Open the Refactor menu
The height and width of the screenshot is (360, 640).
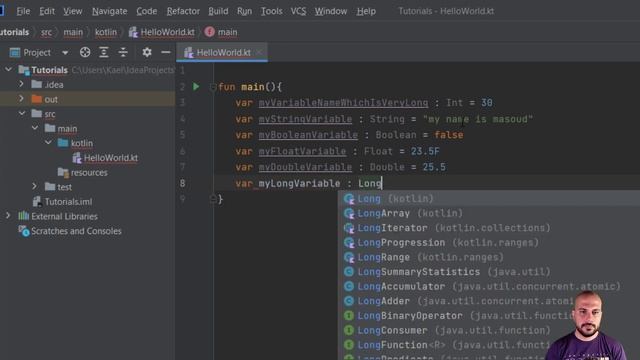183,11
